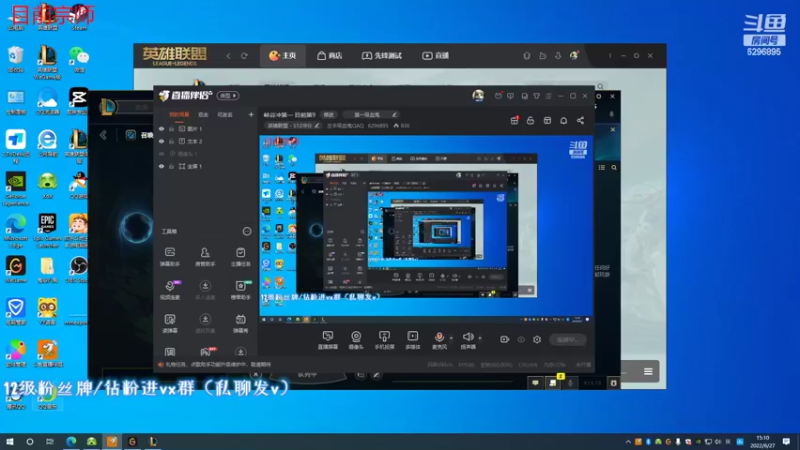Click the refresh arrow in League launcher header
800x450 pixels.
(x=244, y=56)
